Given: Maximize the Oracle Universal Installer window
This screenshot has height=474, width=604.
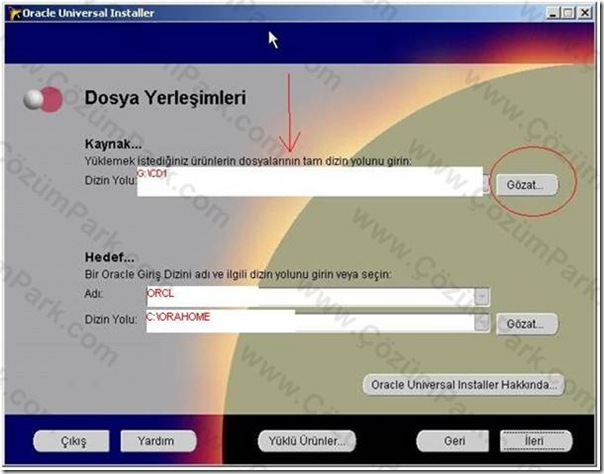Looking at the screenshot, I should pyautogui.click(x=568, y=13).
